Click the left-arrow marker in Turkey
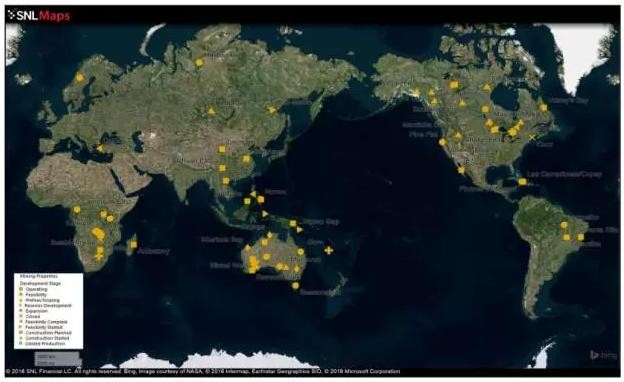 point(101,149)
